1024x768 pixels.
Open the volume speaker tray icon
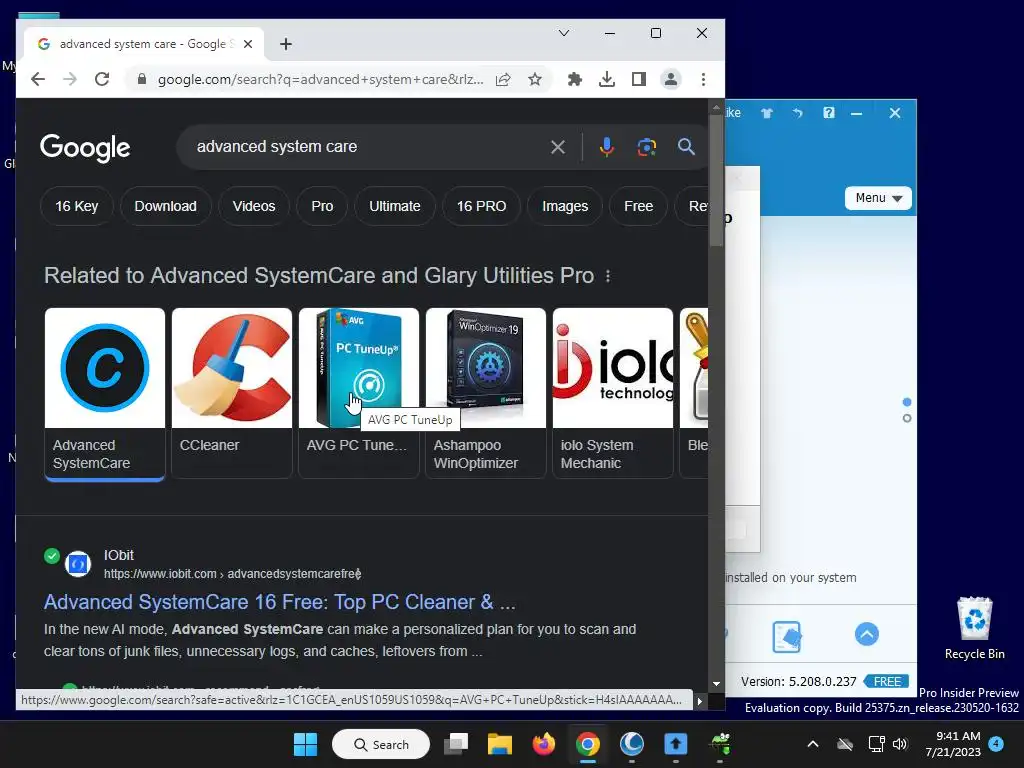[900, 744]
